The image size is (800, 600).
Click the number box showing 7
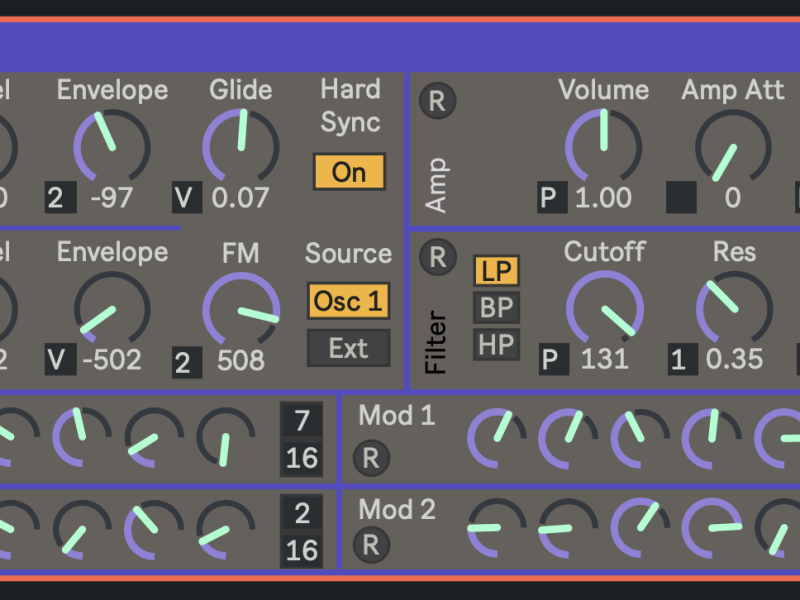pyautogui.click(x=301, y=420)
